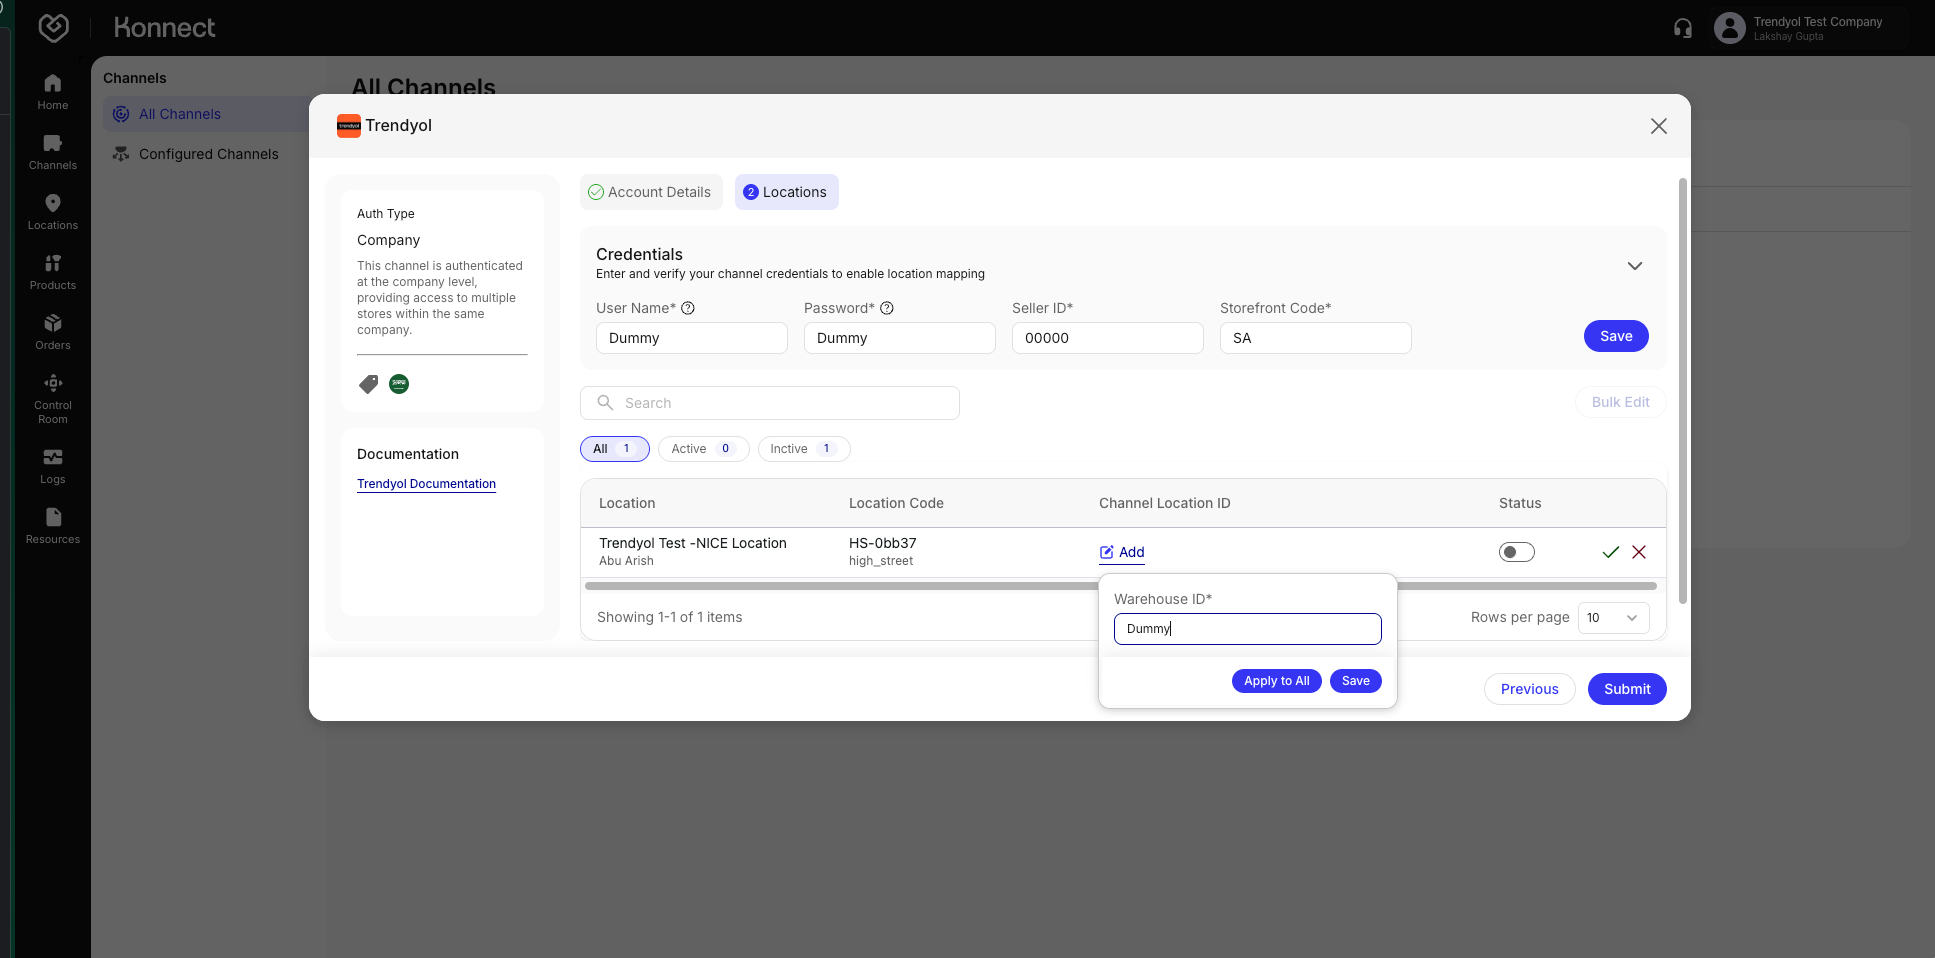Open Orders in the sidebar
The height and width of the screenshot is (958, 1935).
[53, 332]
